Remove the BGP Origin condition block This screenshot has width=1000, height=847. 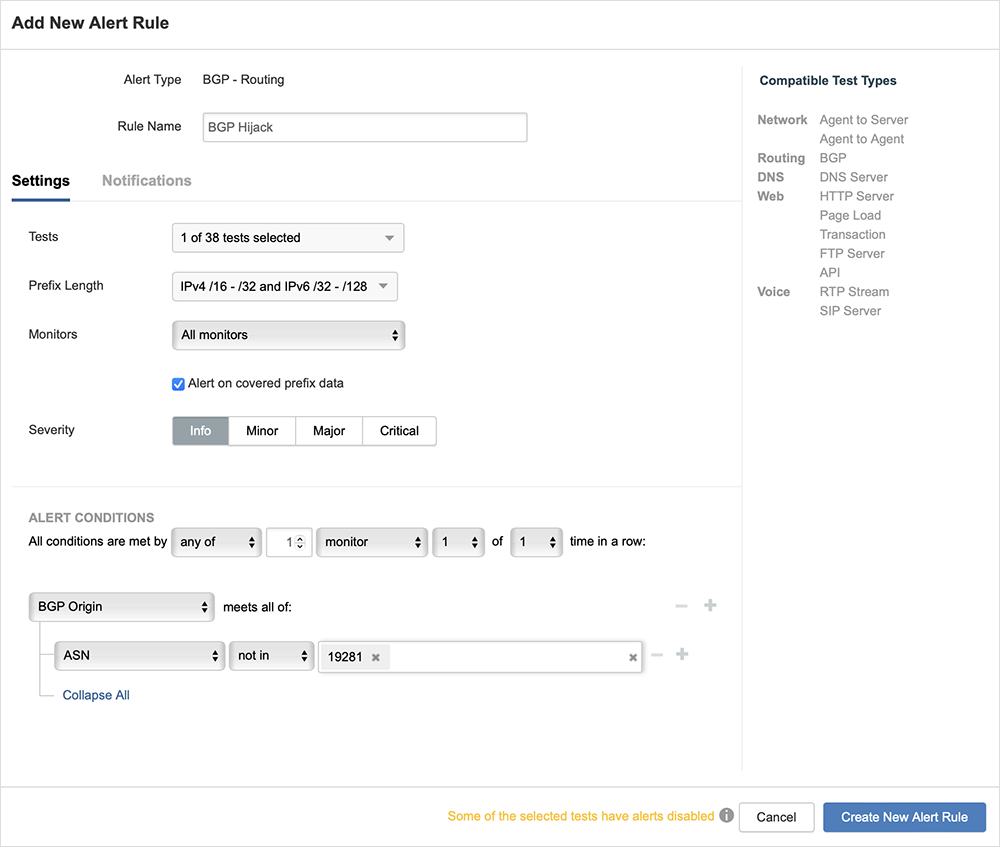(x=682, y=605)
